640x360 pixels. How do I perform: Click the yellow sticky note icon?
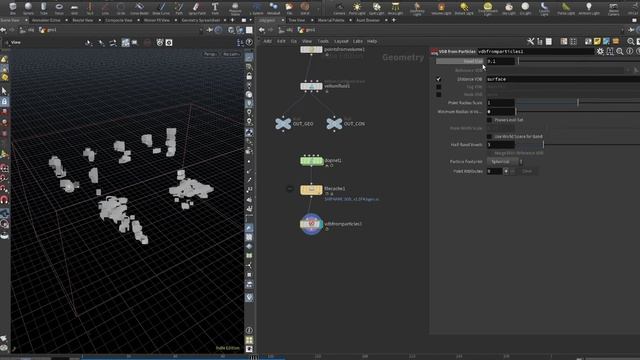[597, 41]
